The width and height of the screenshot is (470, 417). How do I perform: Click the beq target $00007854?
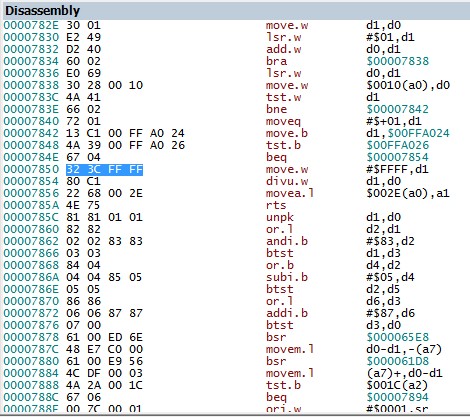pyautogui.click(x=397, y=157)
